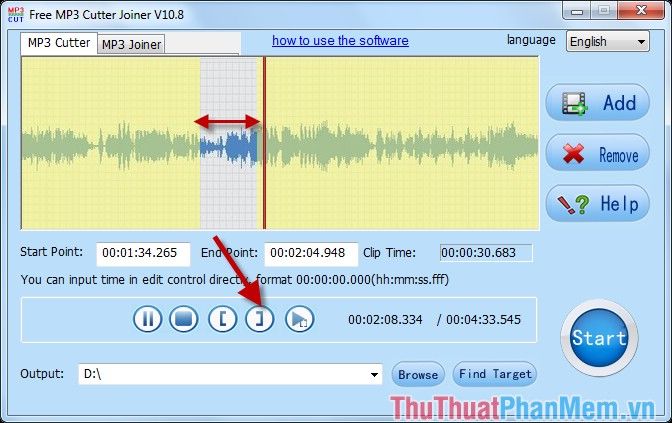Set start point with the left bracket button
672x423 pixels.
tap(222, 319)
